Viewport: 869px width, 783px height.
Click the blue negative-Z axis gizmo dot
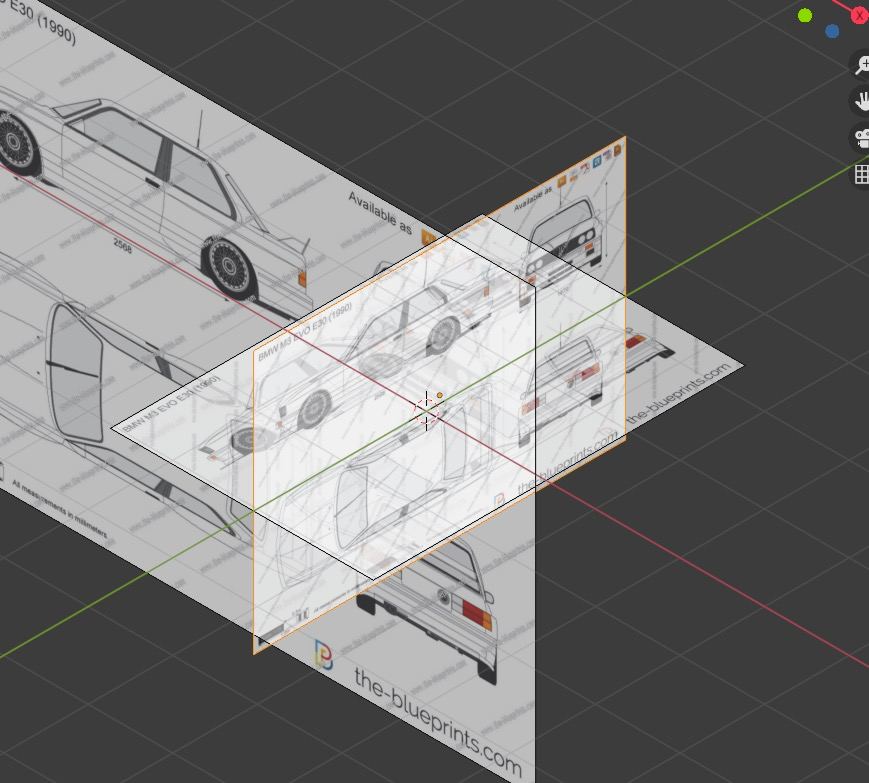point(832,32)
